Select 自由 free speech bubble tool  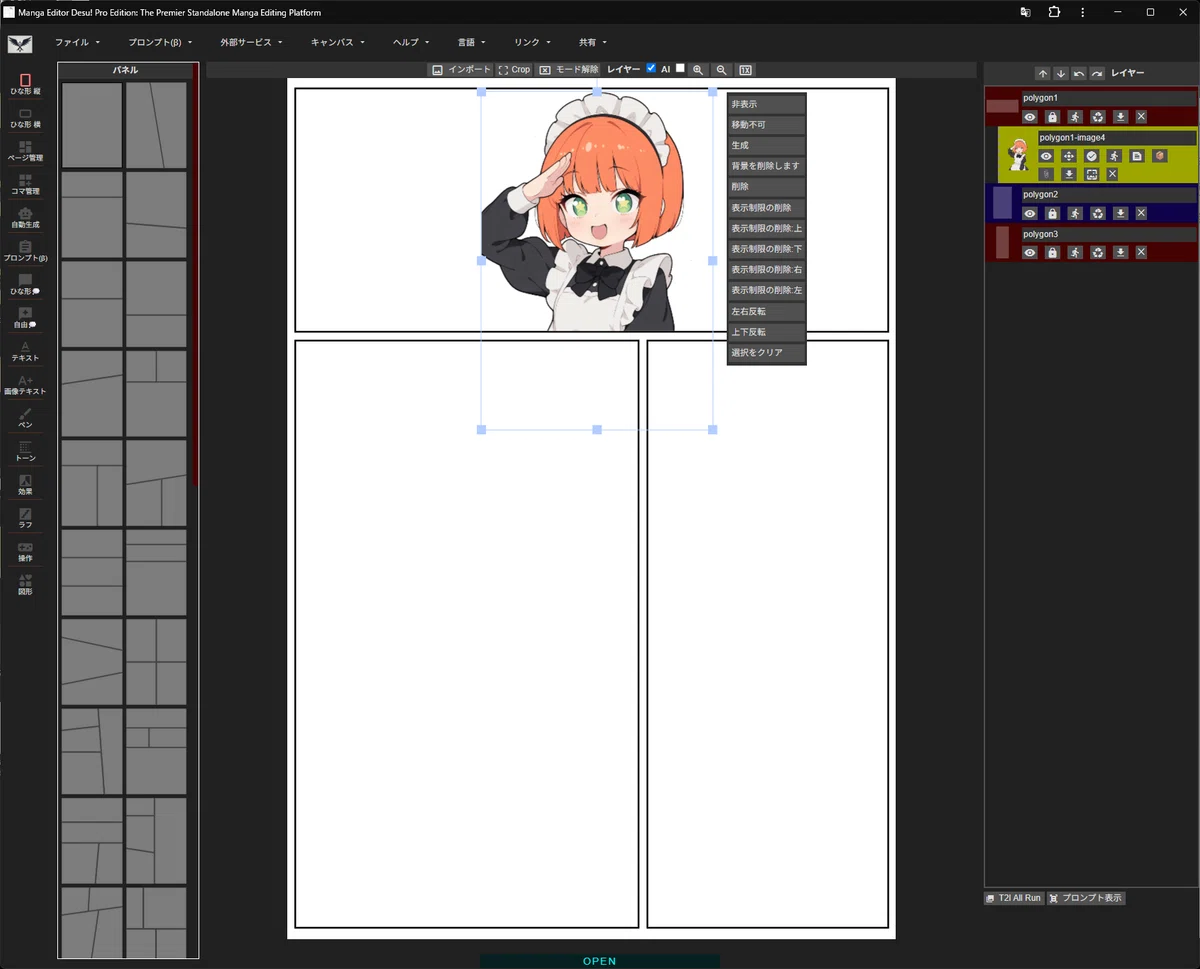25,318
